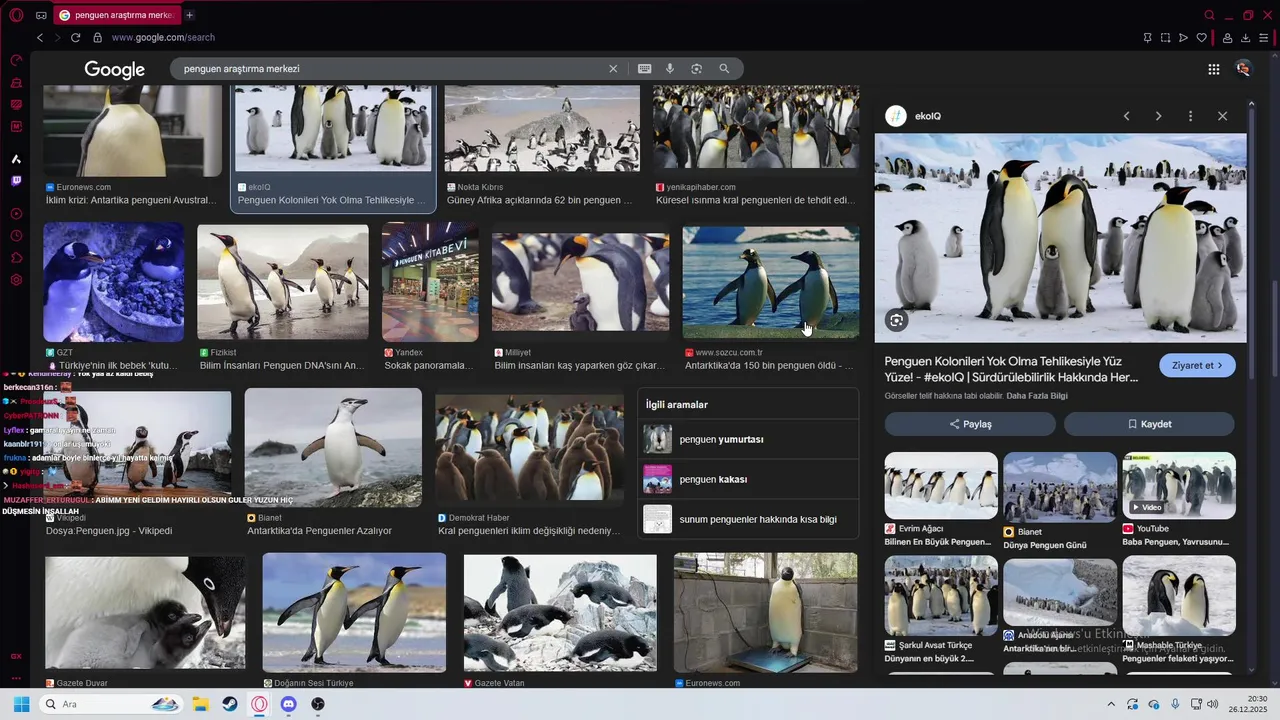Search inside image with Lens overlay button
1280x720 pixels.
click(896, 320)
